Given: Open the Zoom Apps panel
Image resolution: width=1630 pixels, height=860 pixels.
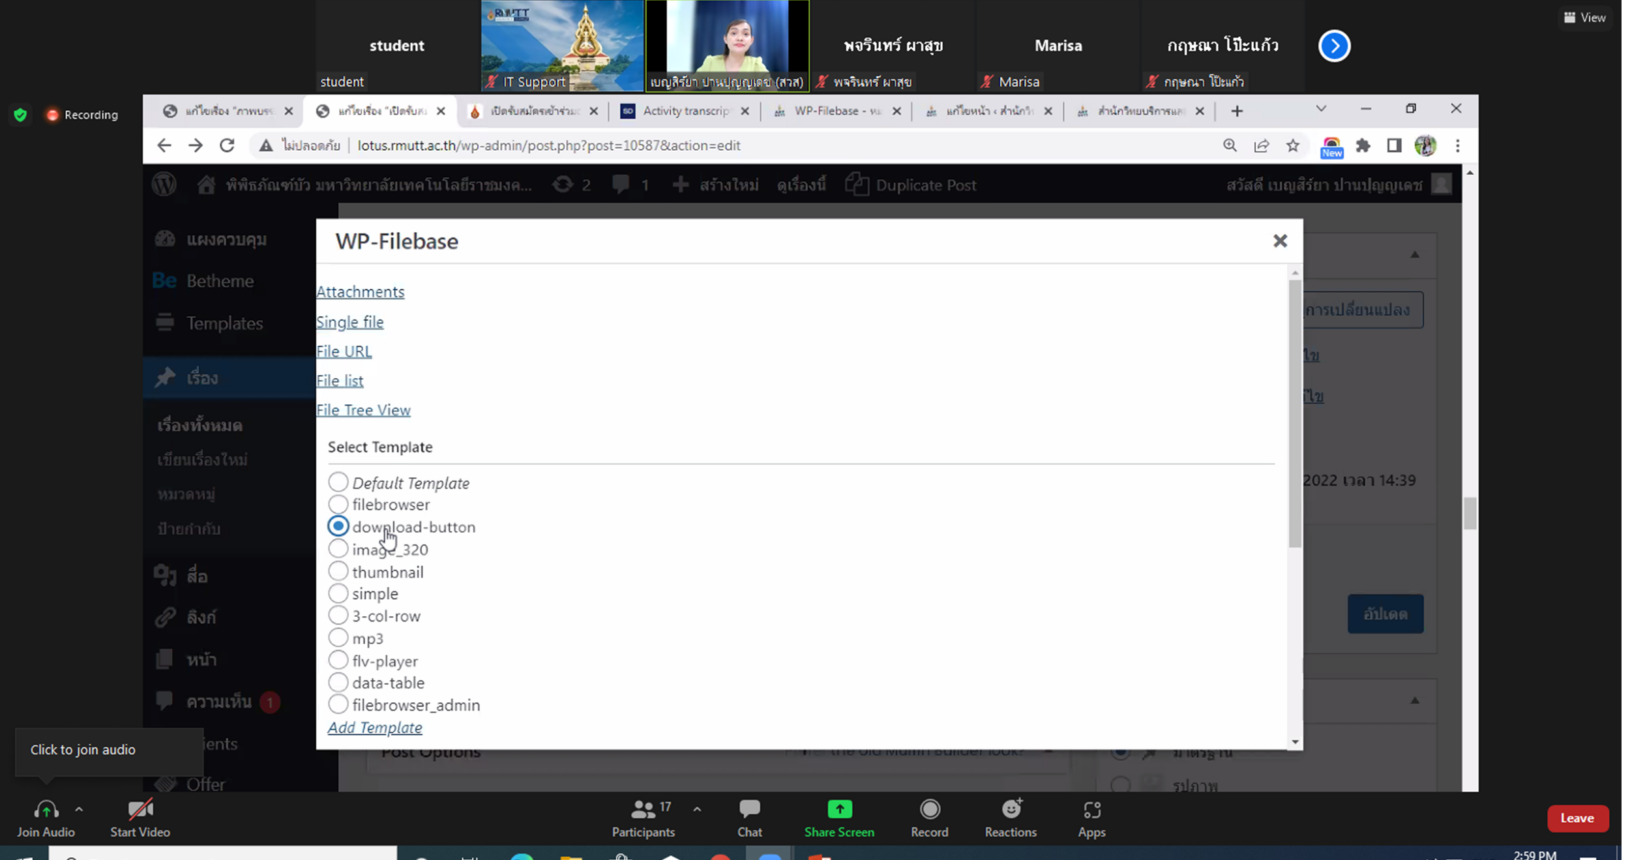Looking at the screenshot, I should click(1091, 818).
